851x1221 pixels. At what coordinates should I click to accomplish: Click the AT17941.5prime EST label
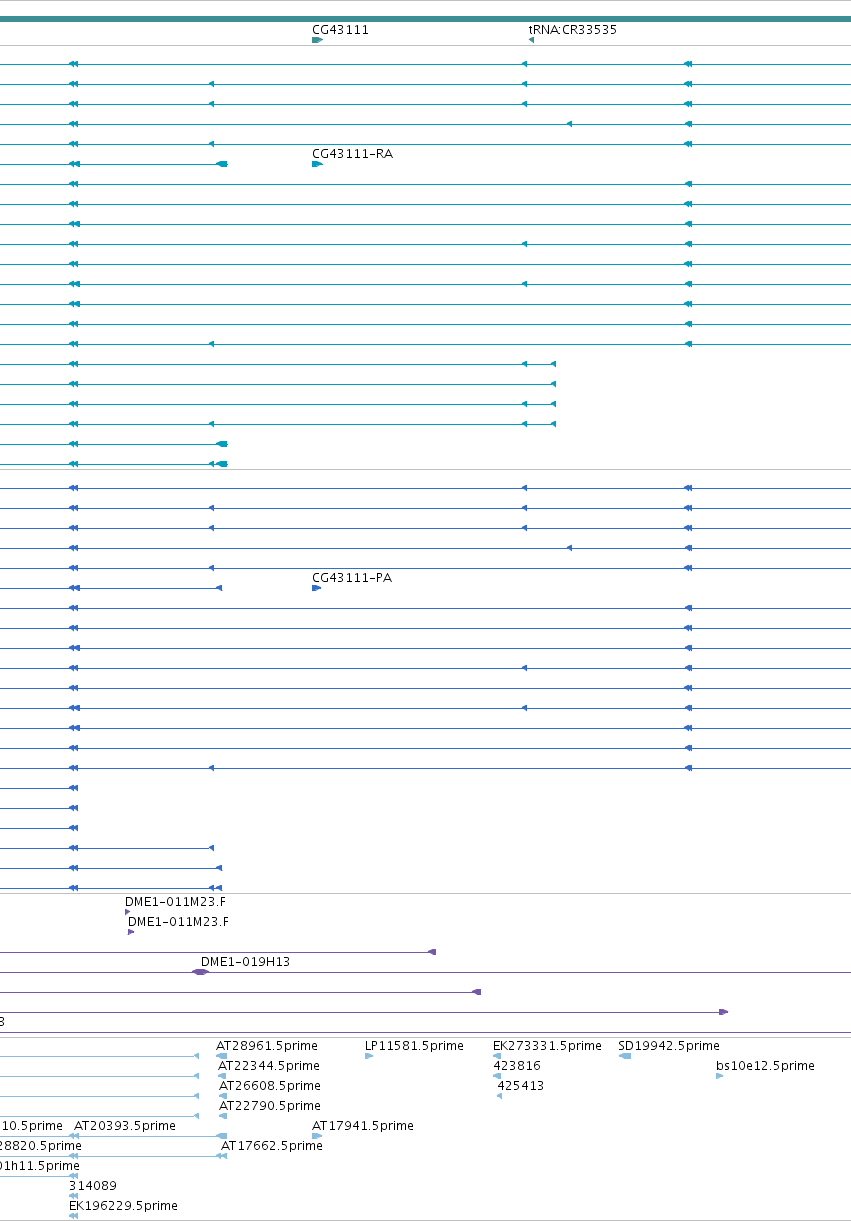click(x=363, y=1126)
